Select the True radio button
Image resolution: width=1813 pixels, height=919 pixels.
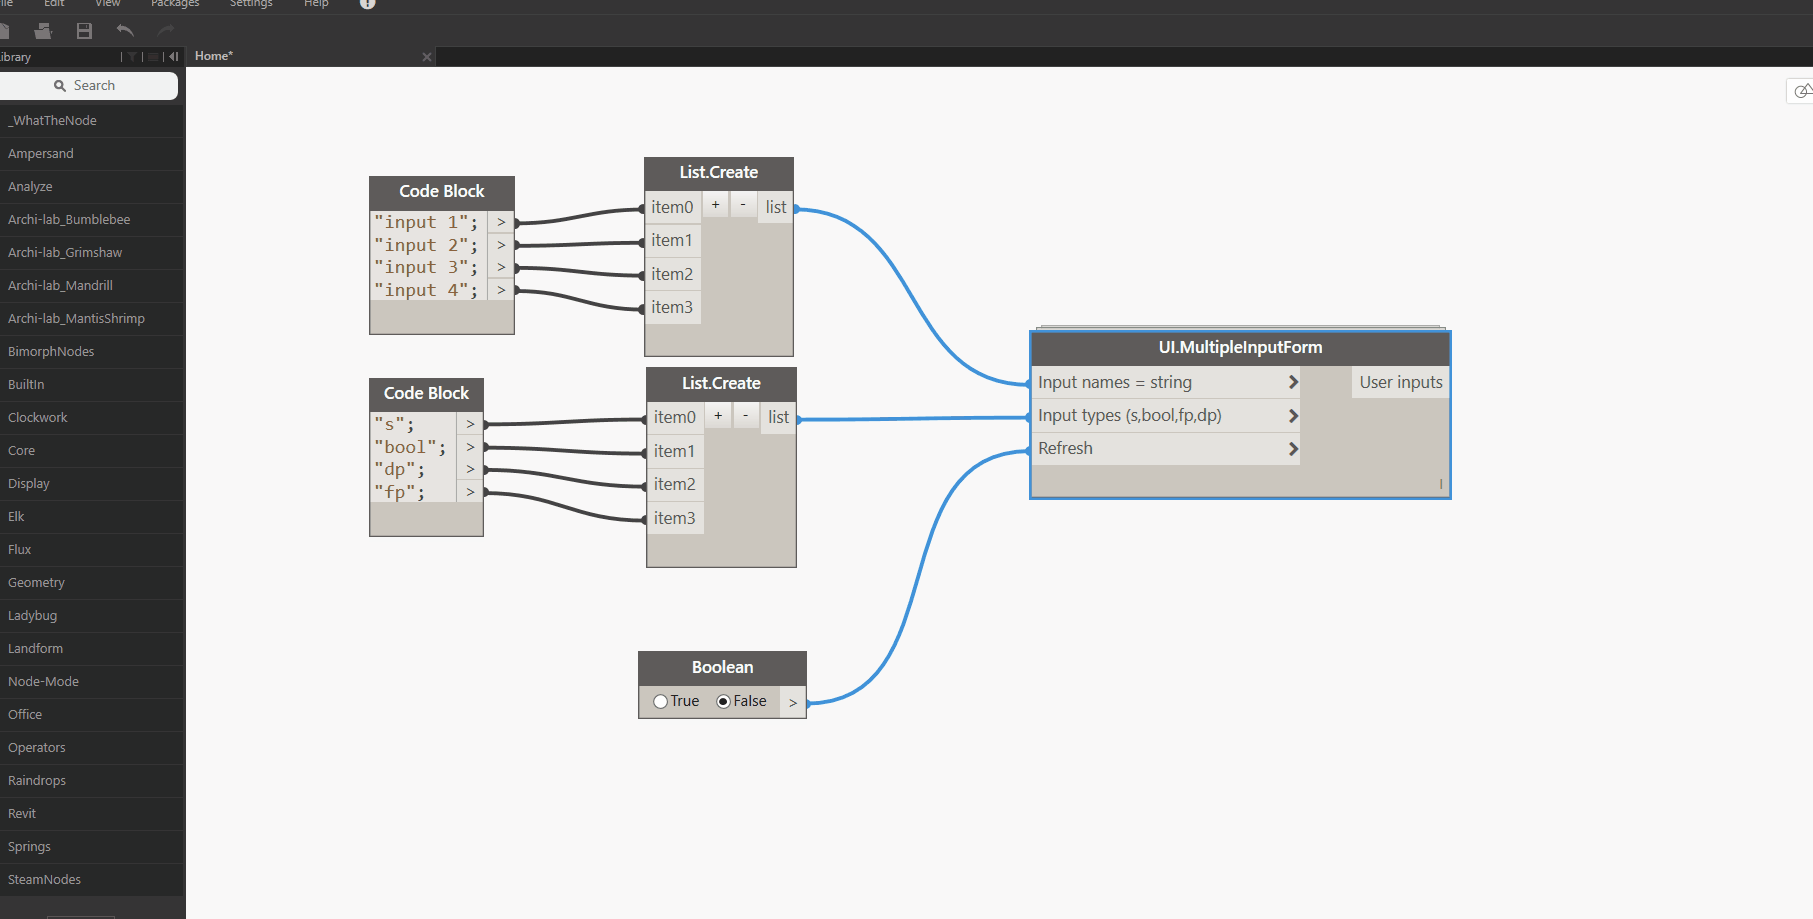pos(661,702)
